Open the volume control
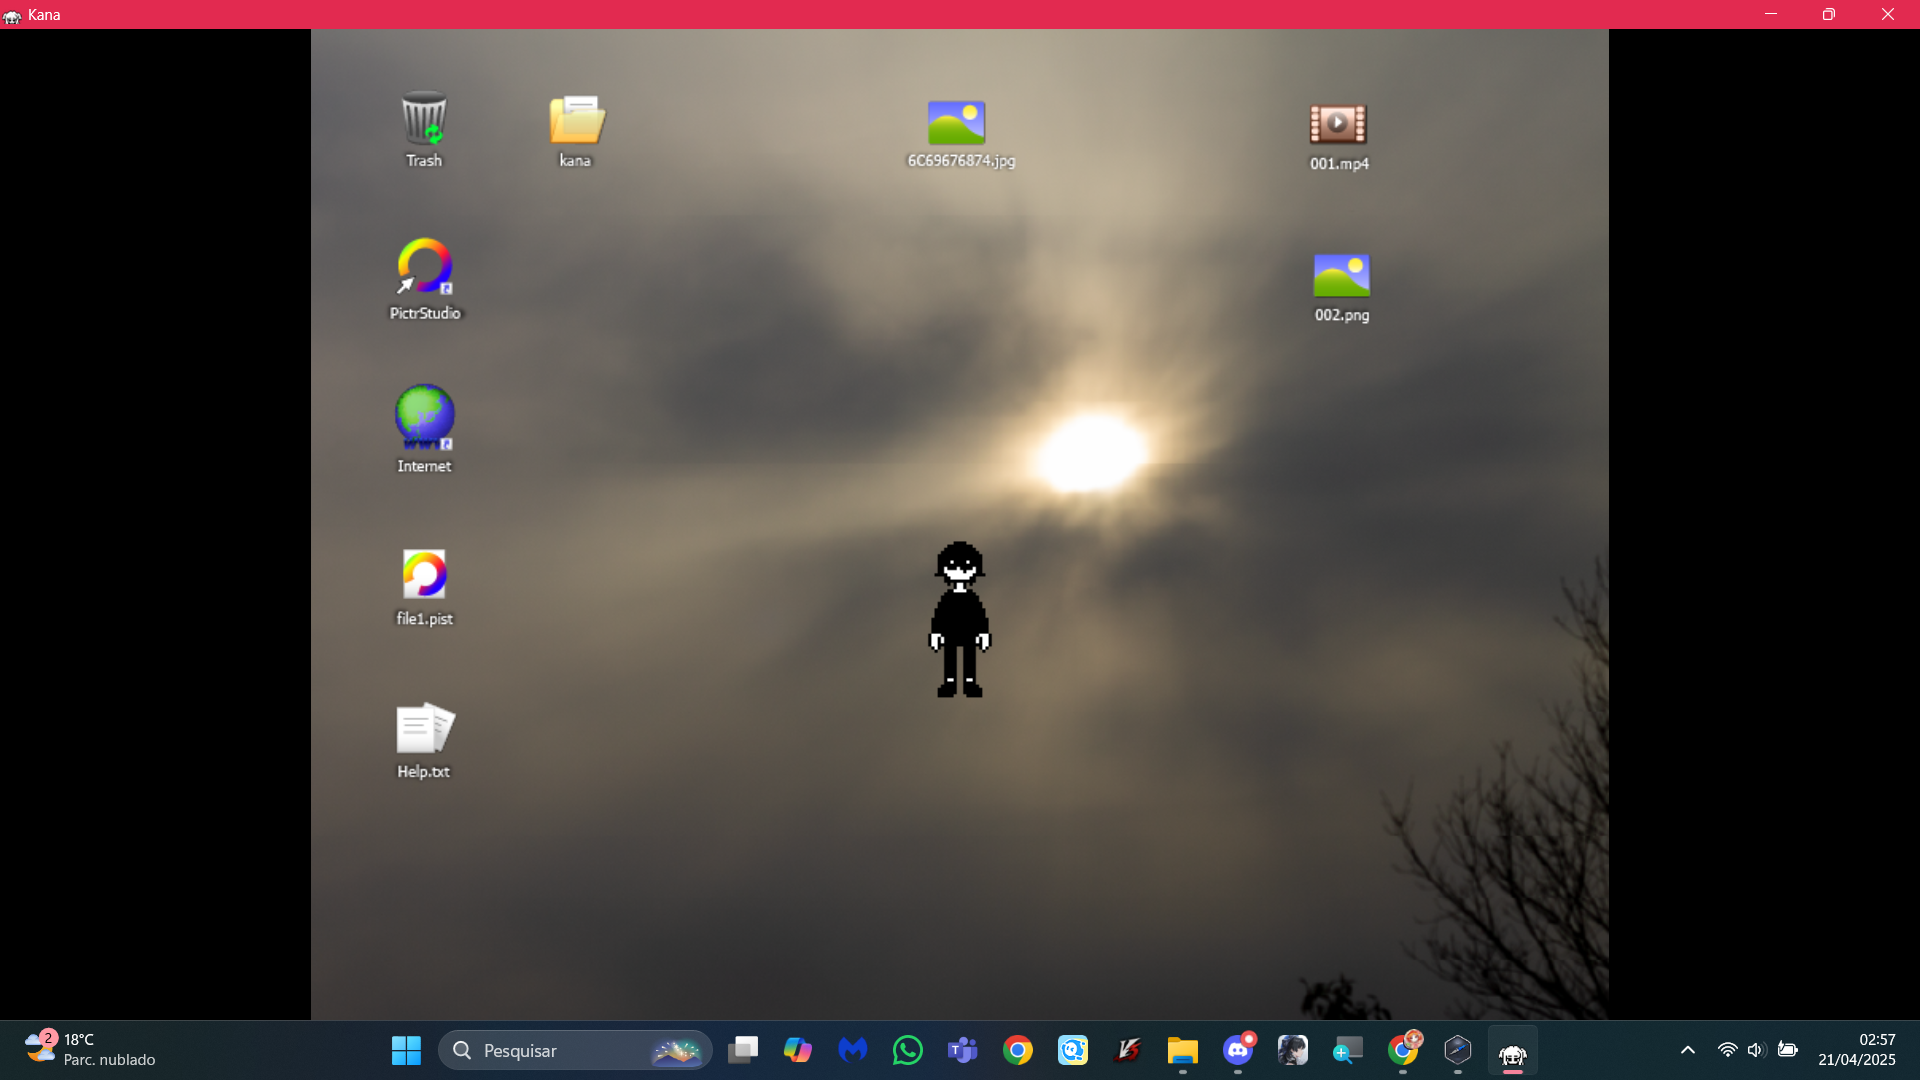The width and height of the screenshot is (1920, 1080). [x=1756, y=1050]
